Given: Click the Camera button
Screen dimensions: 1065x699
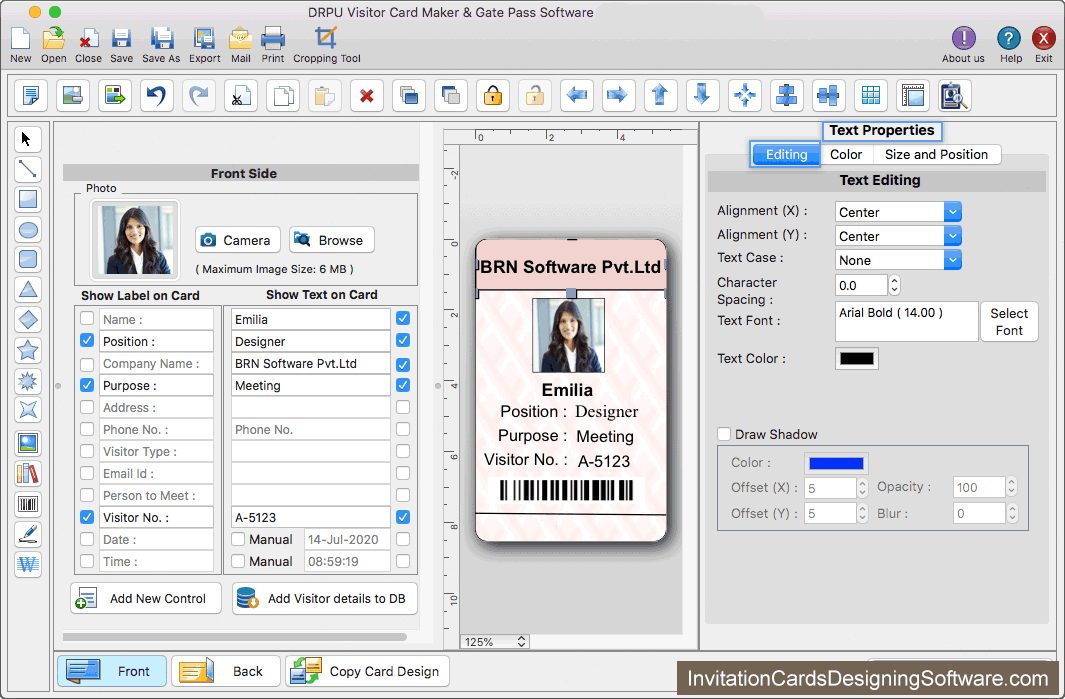Looking at the screenshot, I should coord(238,240).
